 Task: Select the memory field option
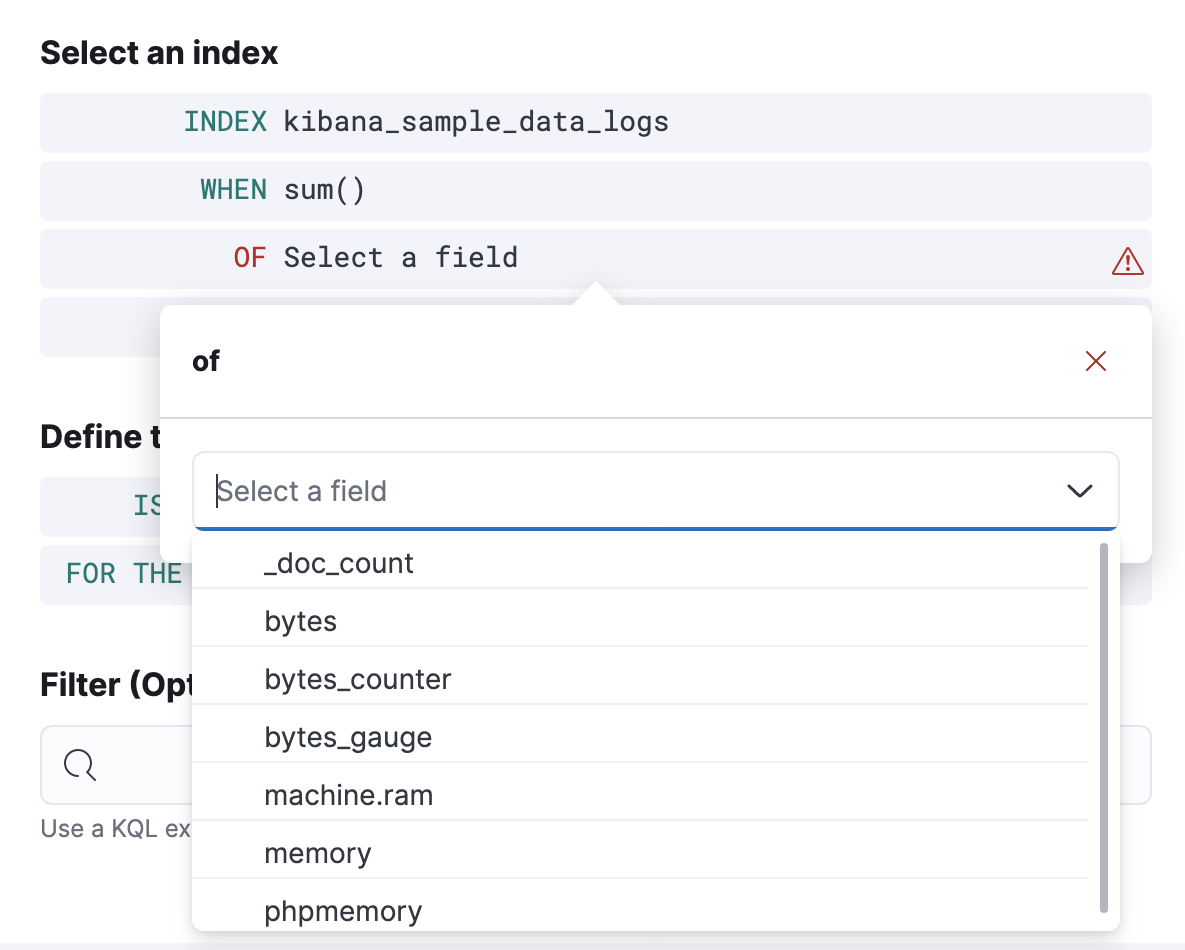tap(318, 854)
